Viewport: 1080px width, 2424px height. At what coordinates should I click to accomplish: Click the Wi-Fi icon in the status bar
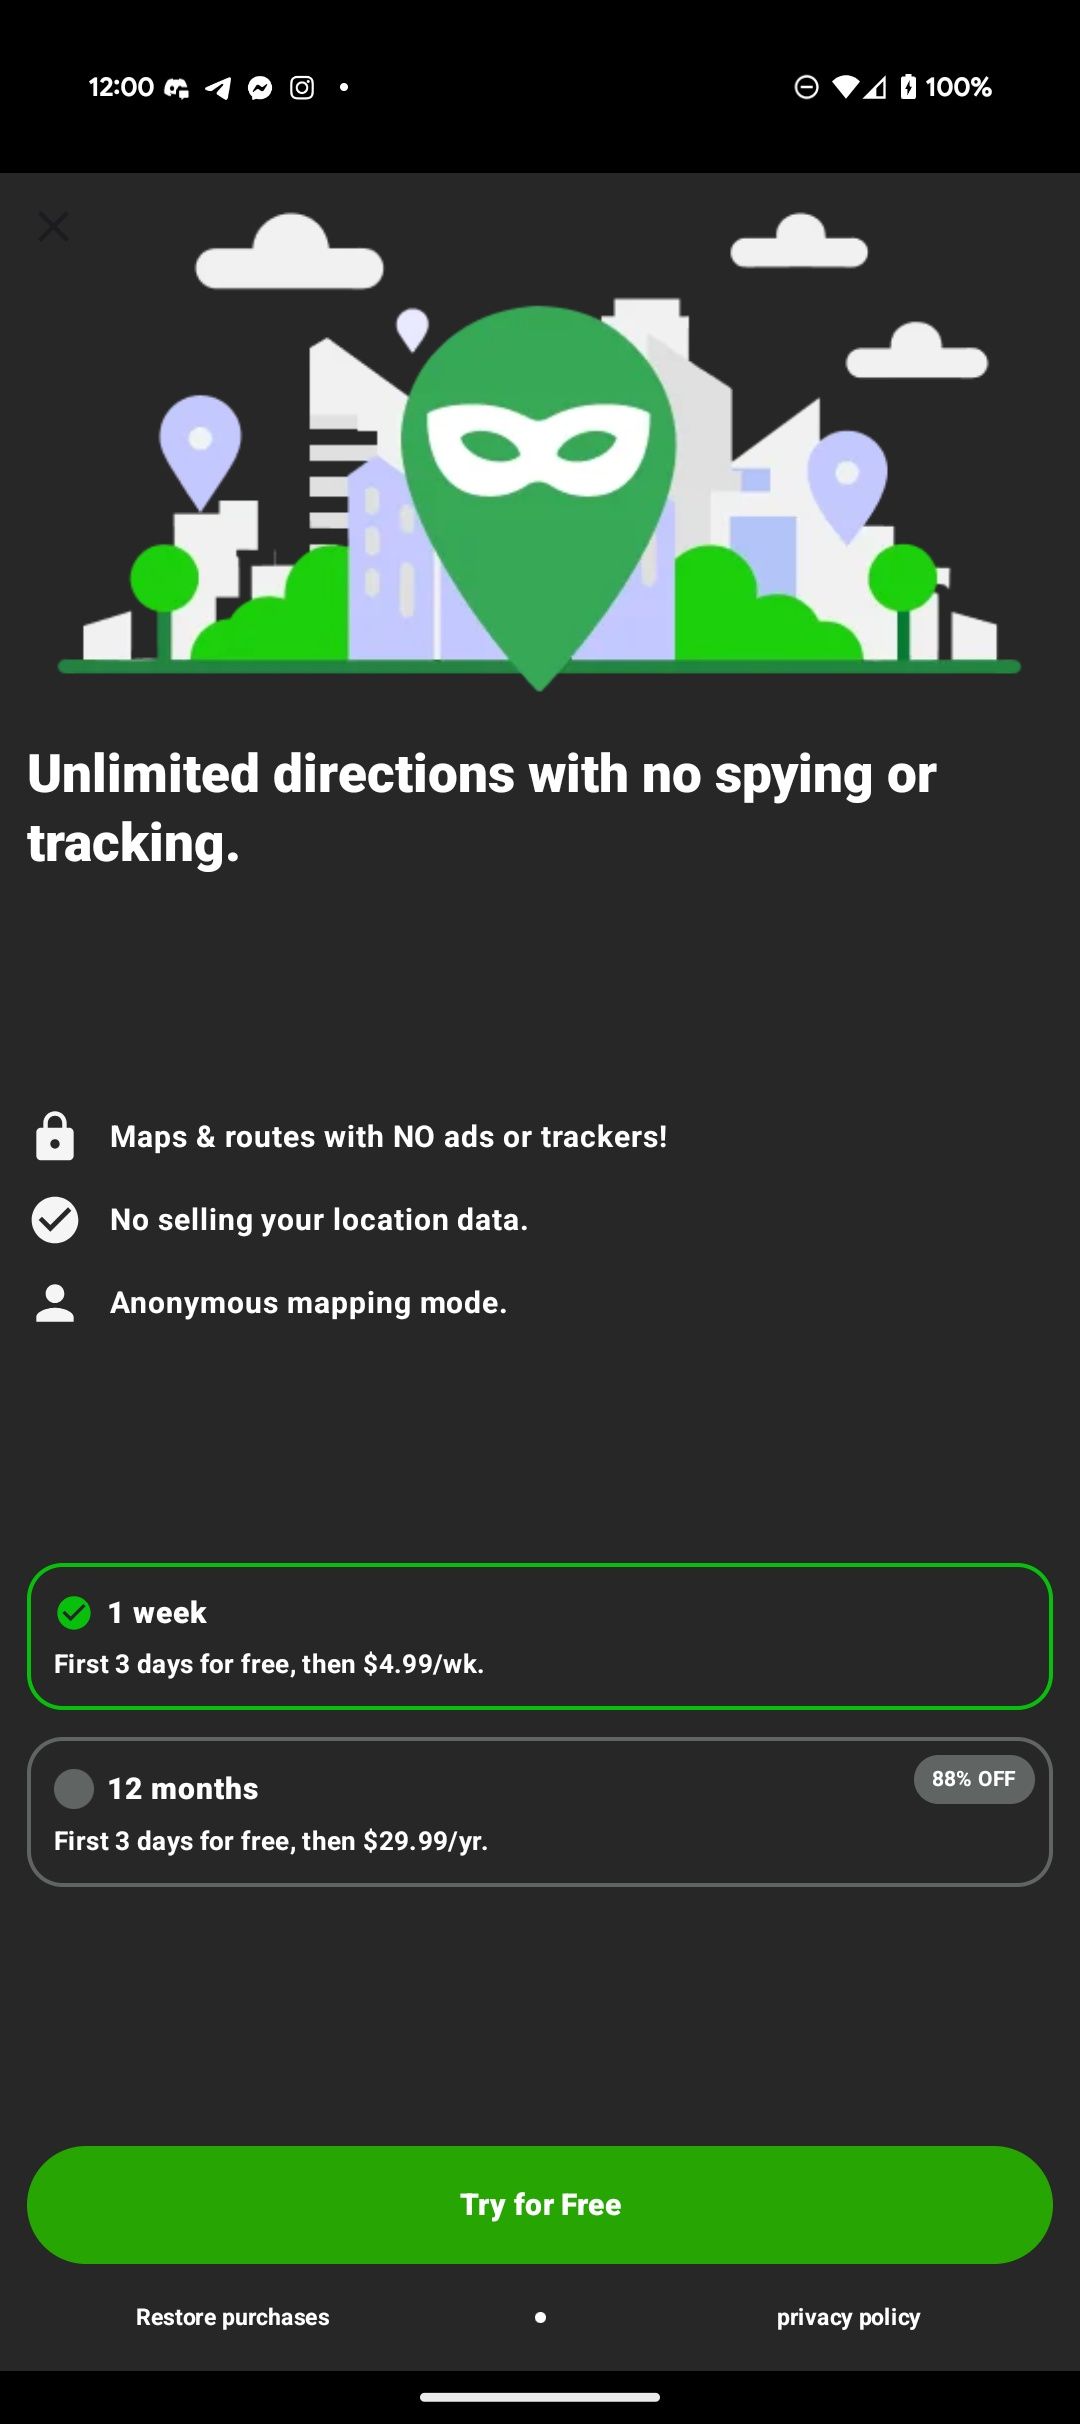click(845, 87)
